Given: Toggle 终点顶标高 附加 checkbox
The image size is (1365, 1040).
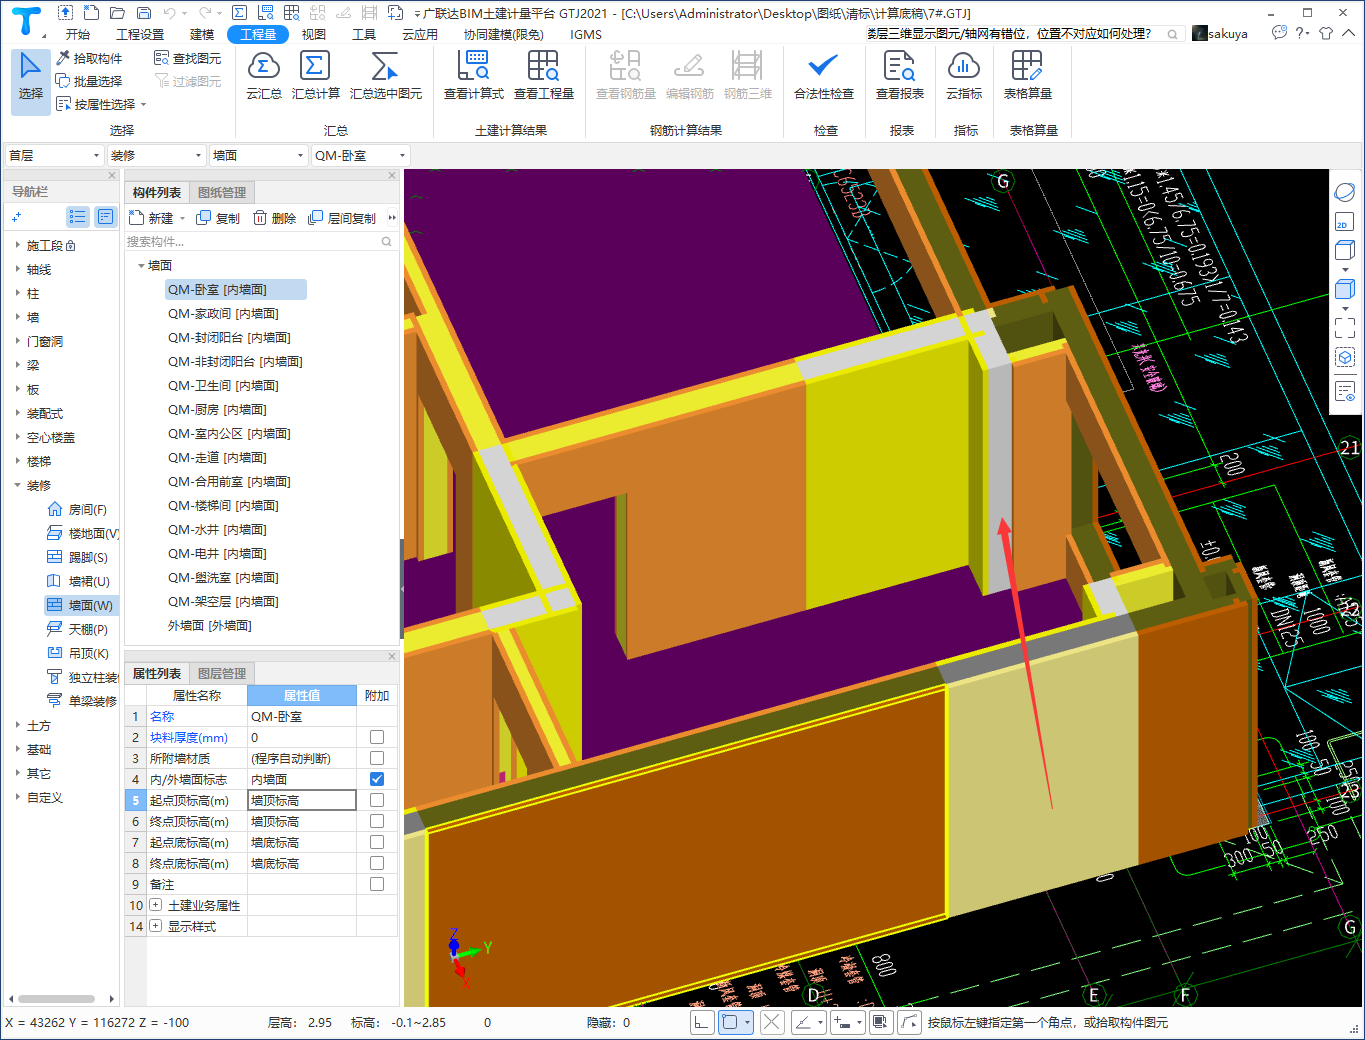Looking at the screenshot, I should [377, 821].
